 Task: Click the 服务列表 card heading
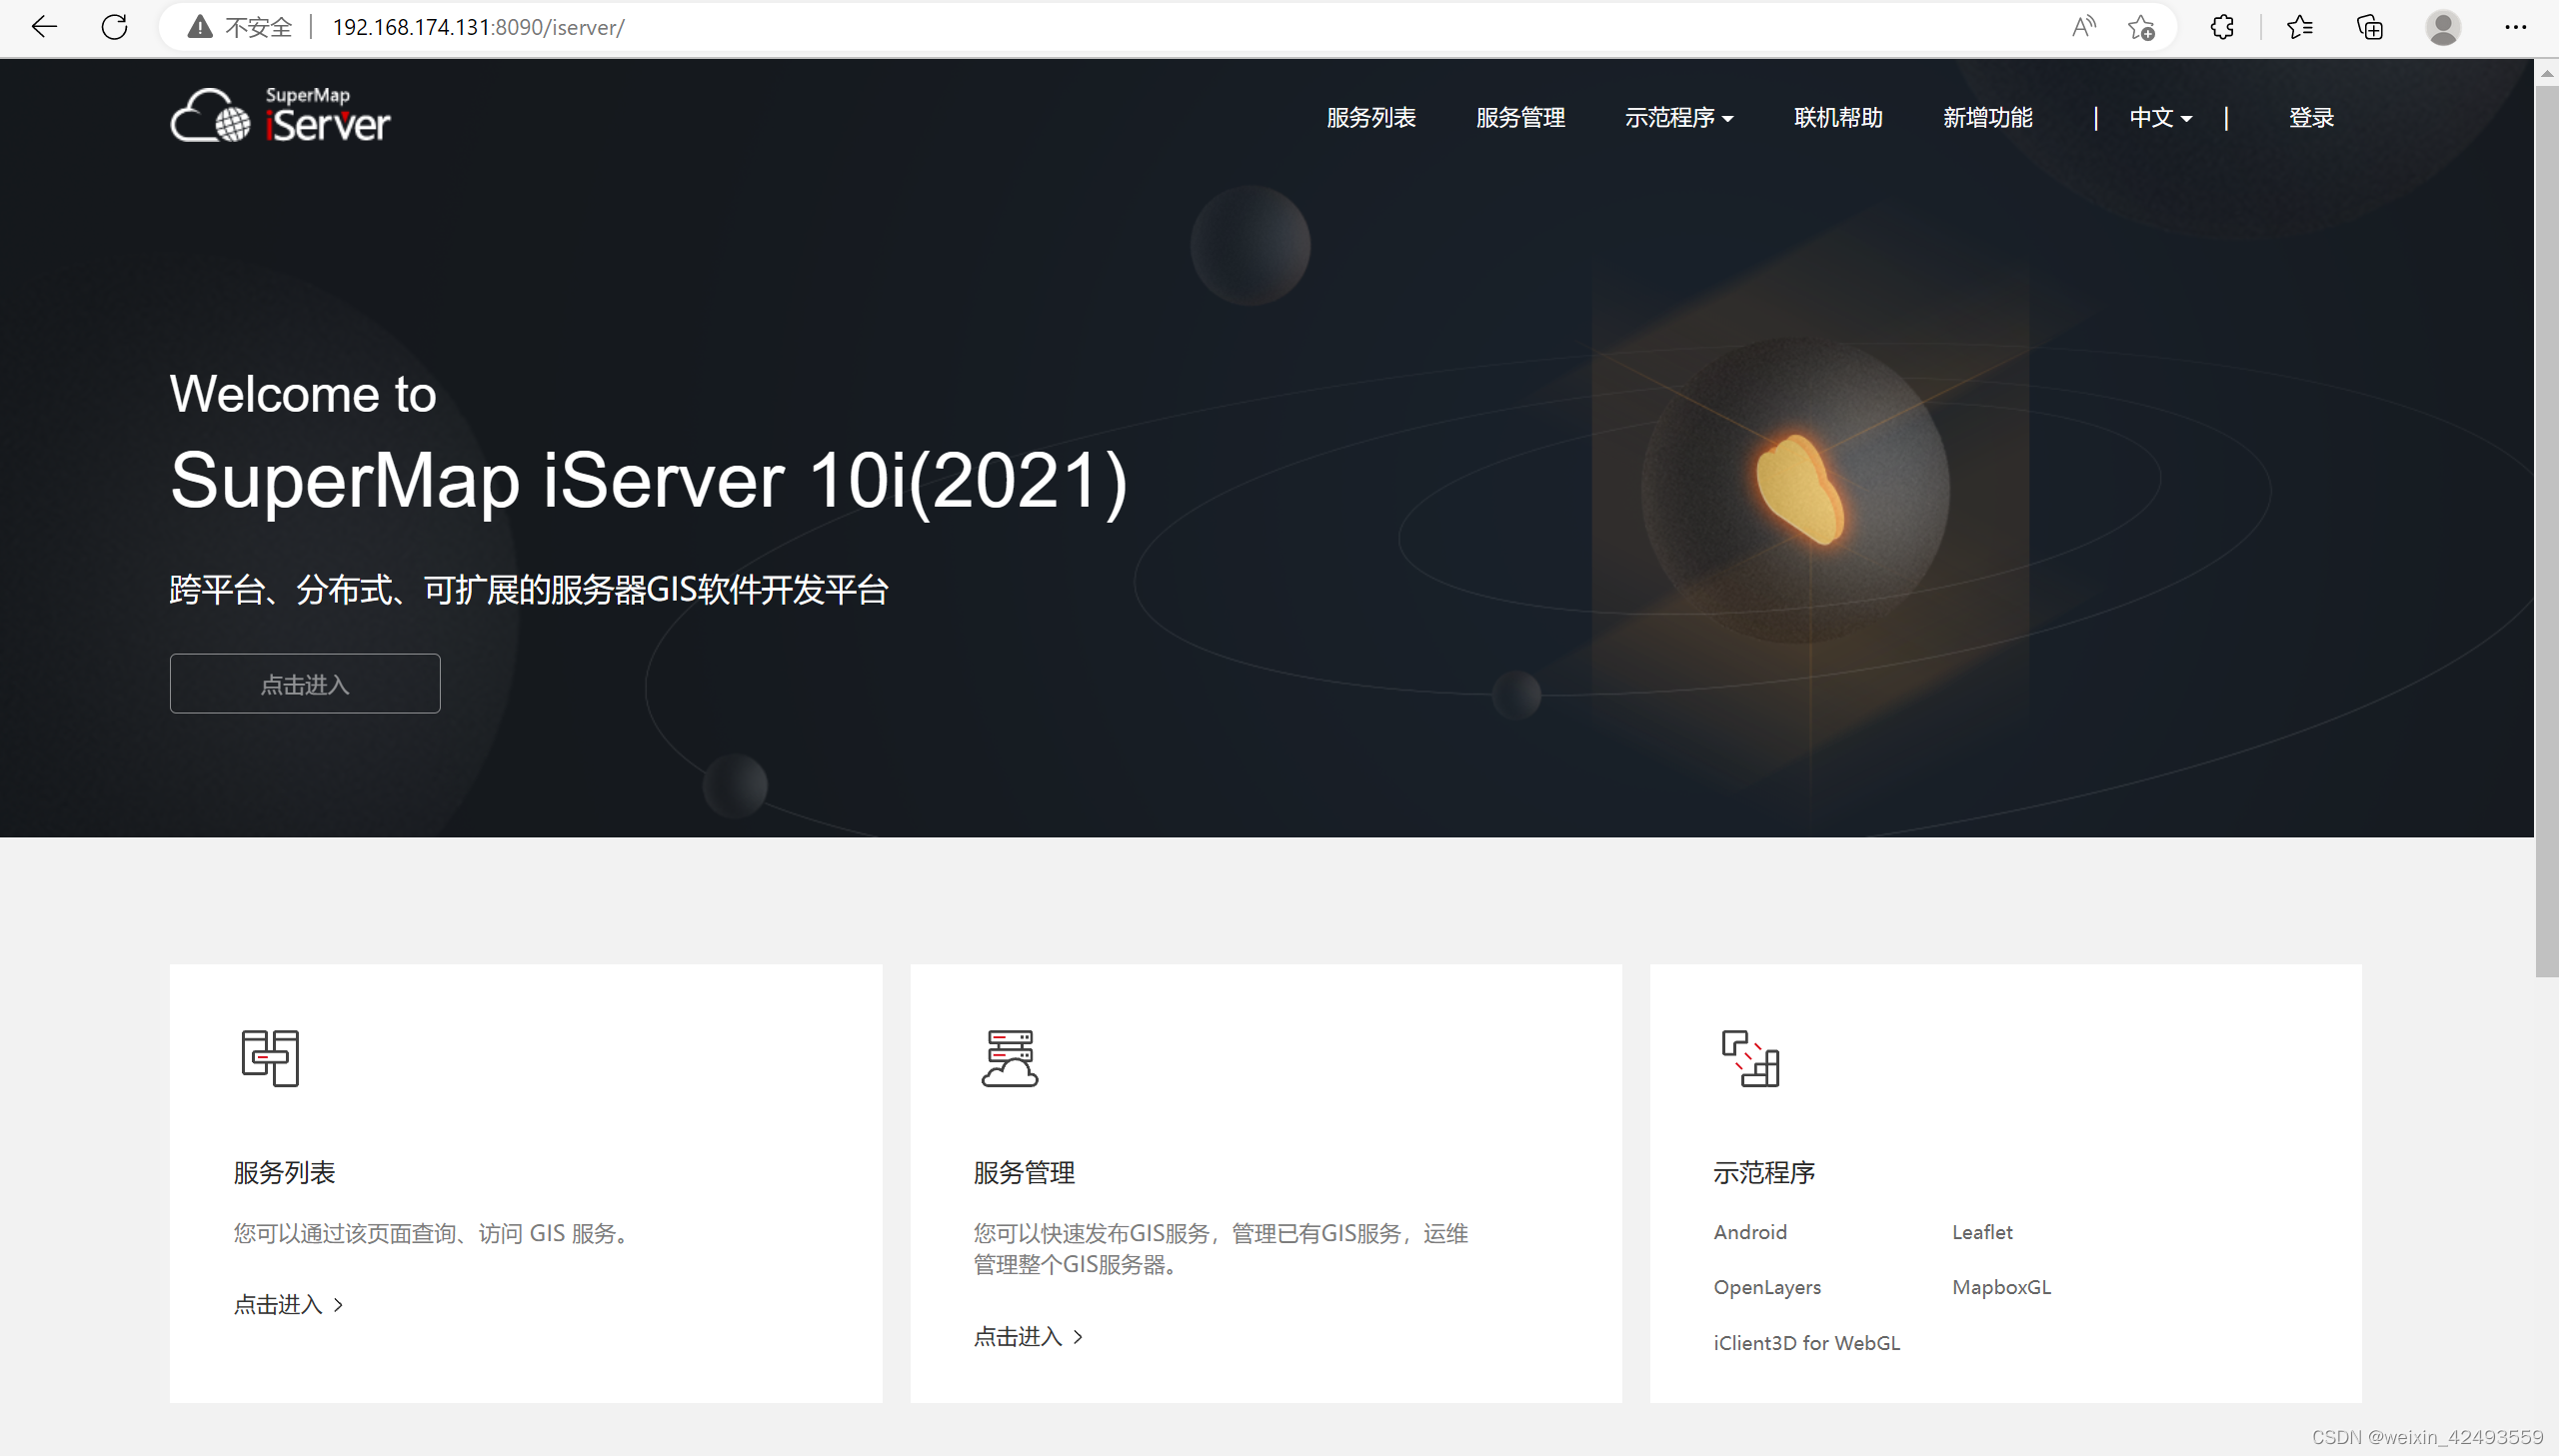tap(284, 1173)
